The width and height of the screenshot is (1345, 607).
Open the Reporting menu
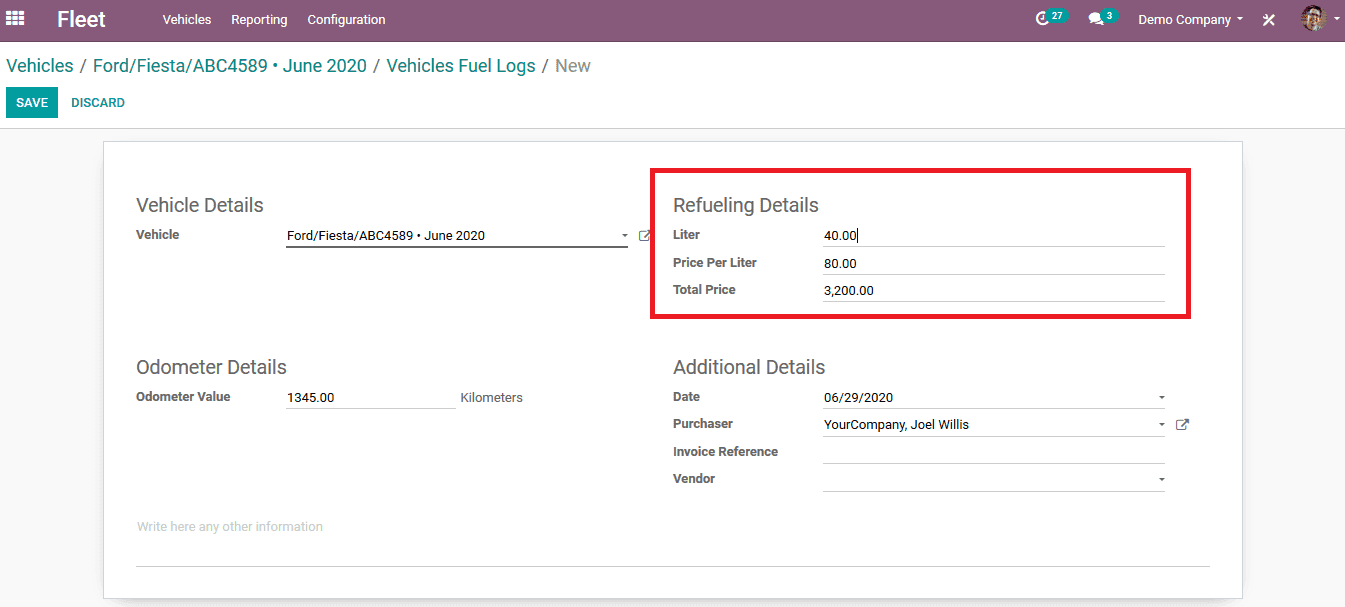(259, 19)
